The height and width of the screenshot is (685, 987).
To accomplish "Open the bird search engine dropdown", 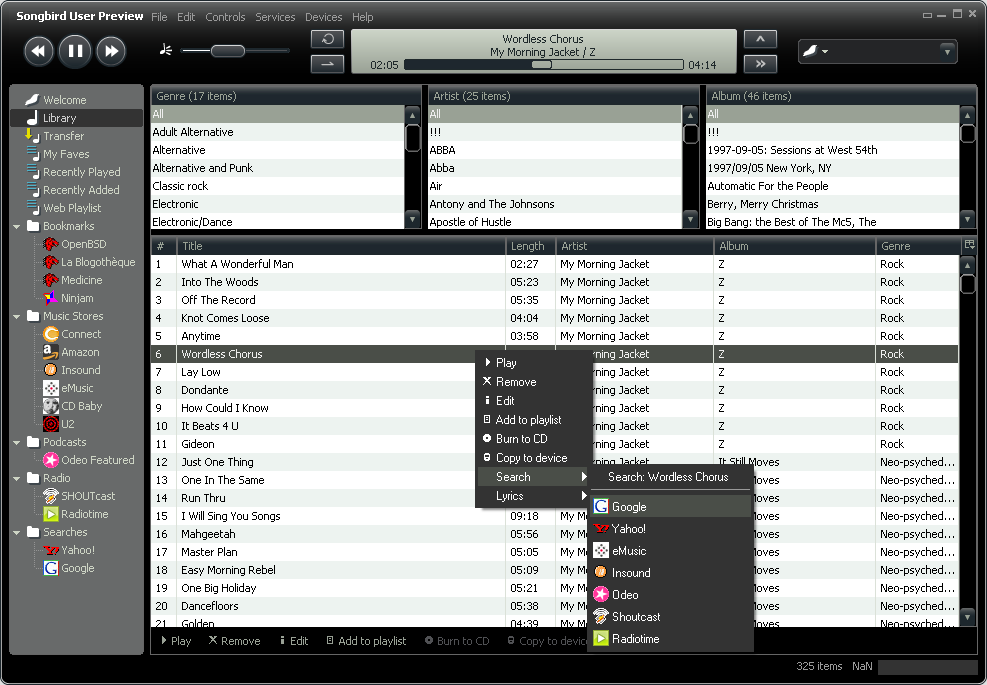I will click(815, 51).
